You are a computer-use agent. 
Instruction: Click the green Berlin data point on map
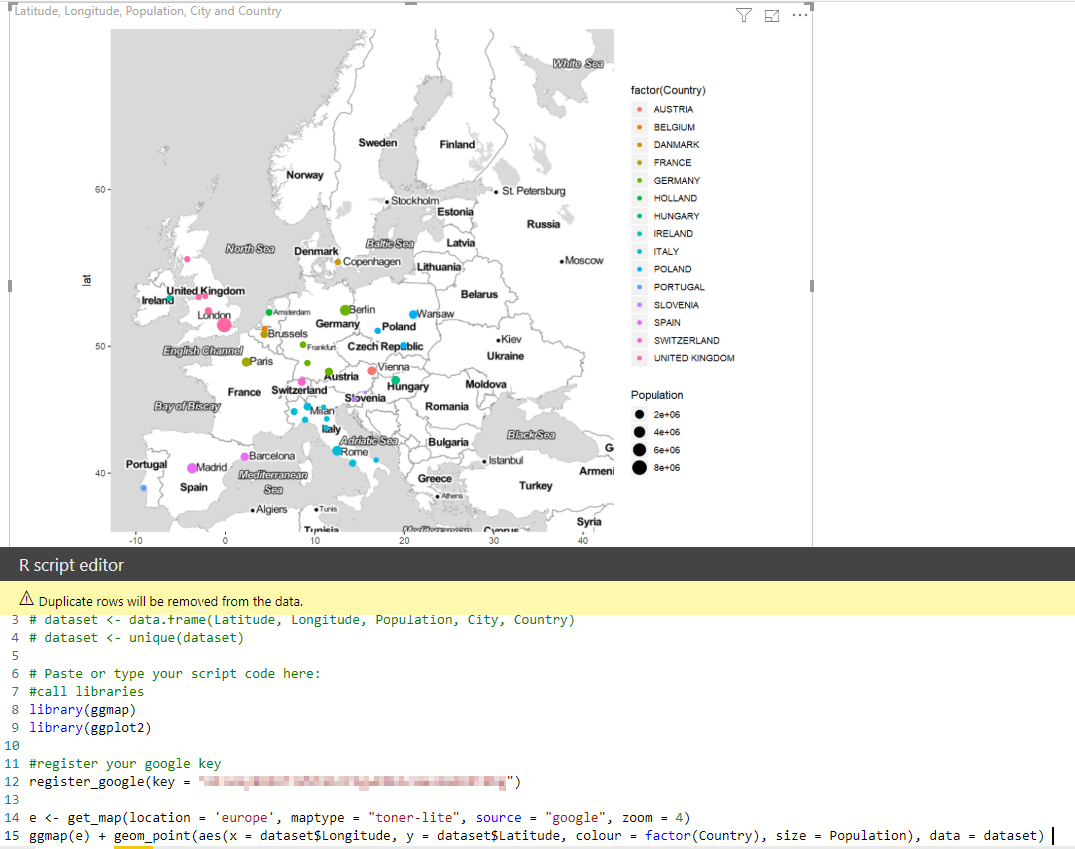click(x=345, y=311)
